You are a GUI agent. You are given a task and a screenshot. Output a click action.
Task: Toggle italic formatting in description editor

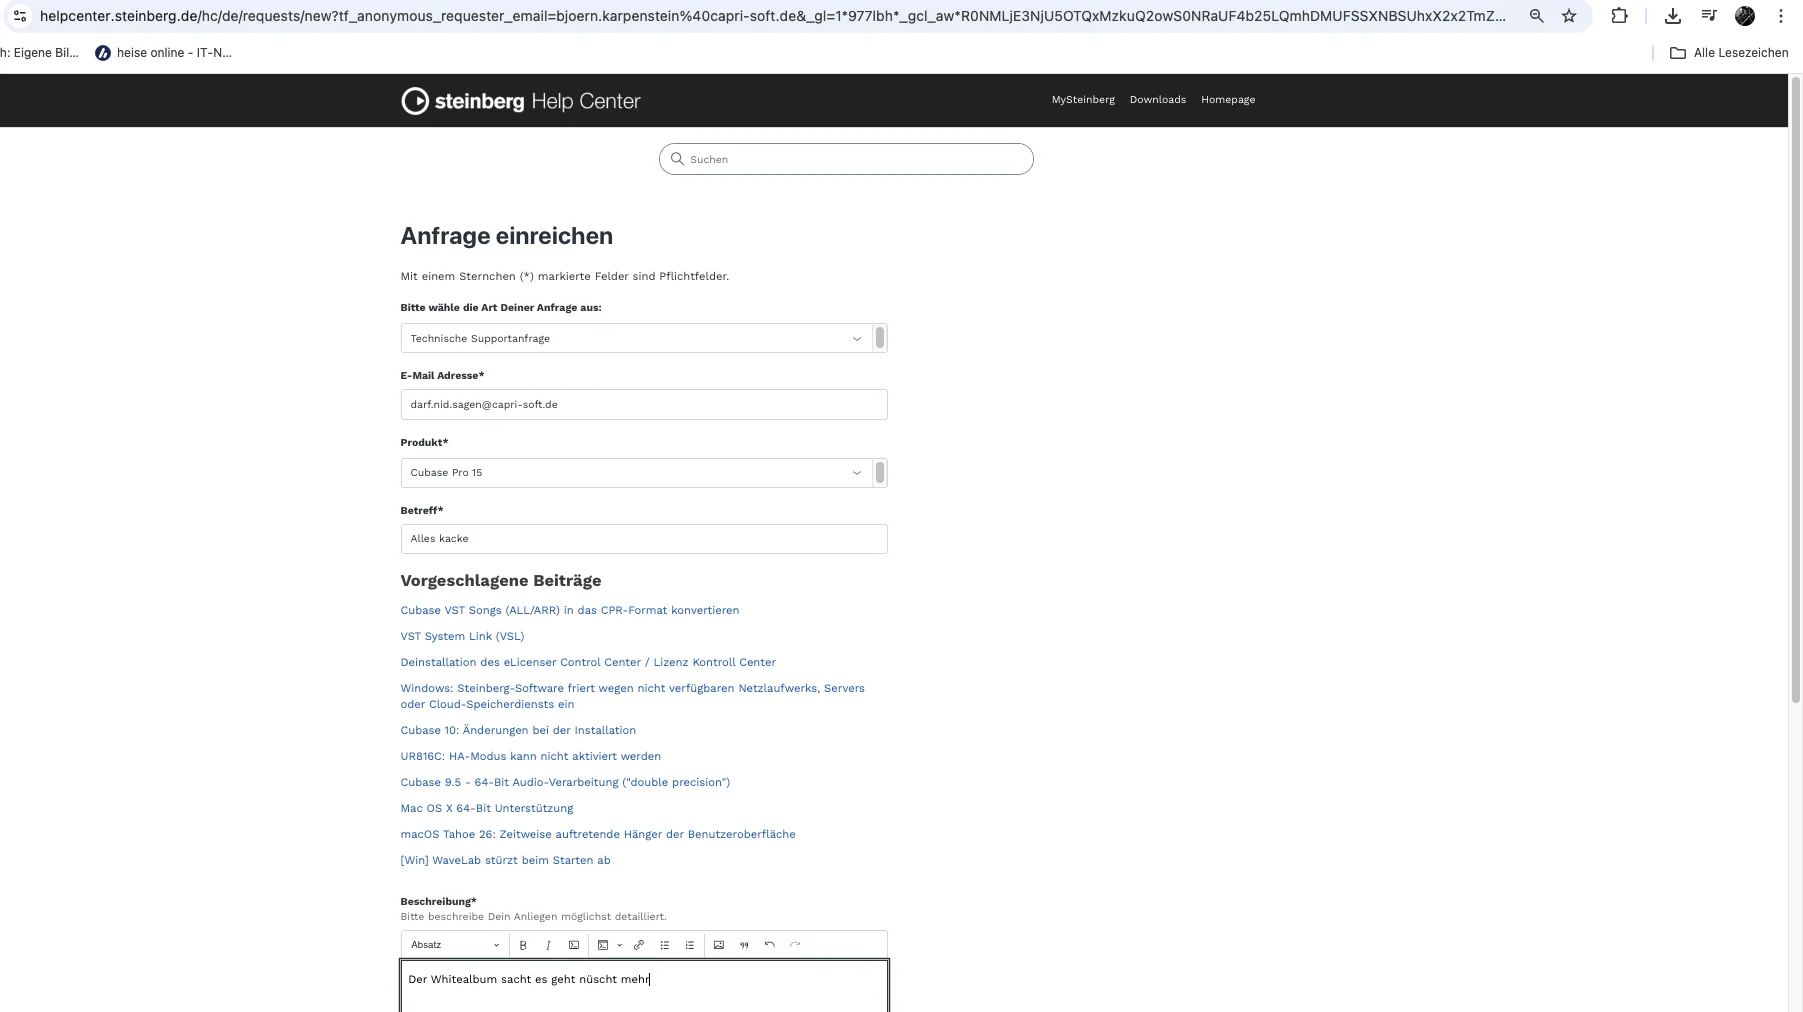548,945
